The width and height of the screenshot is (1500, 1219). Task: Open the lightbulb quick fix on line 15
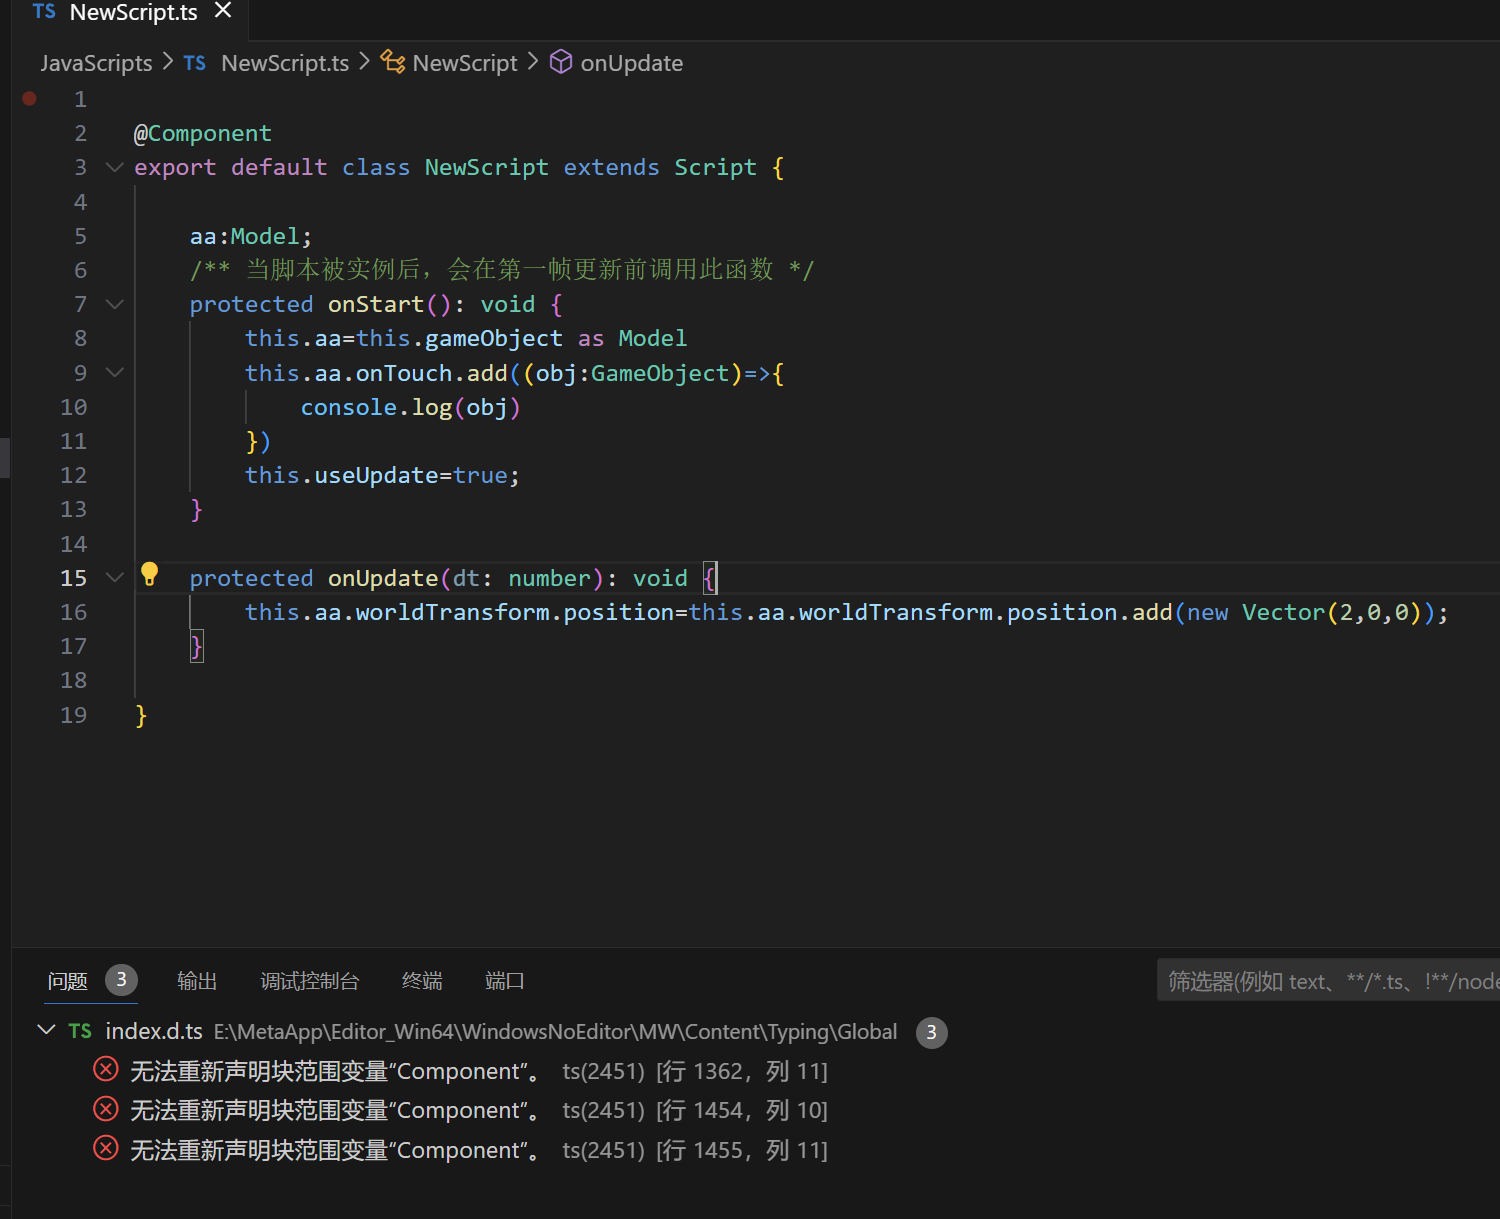click(150, 574)
